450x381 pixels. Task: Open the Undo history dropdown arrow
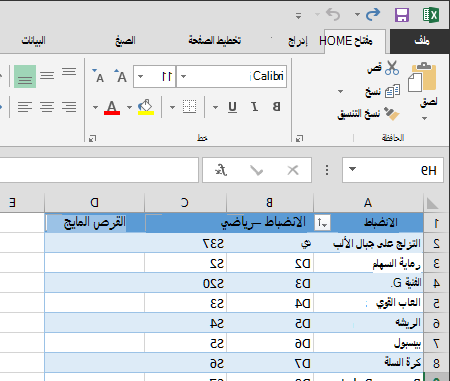317,14
